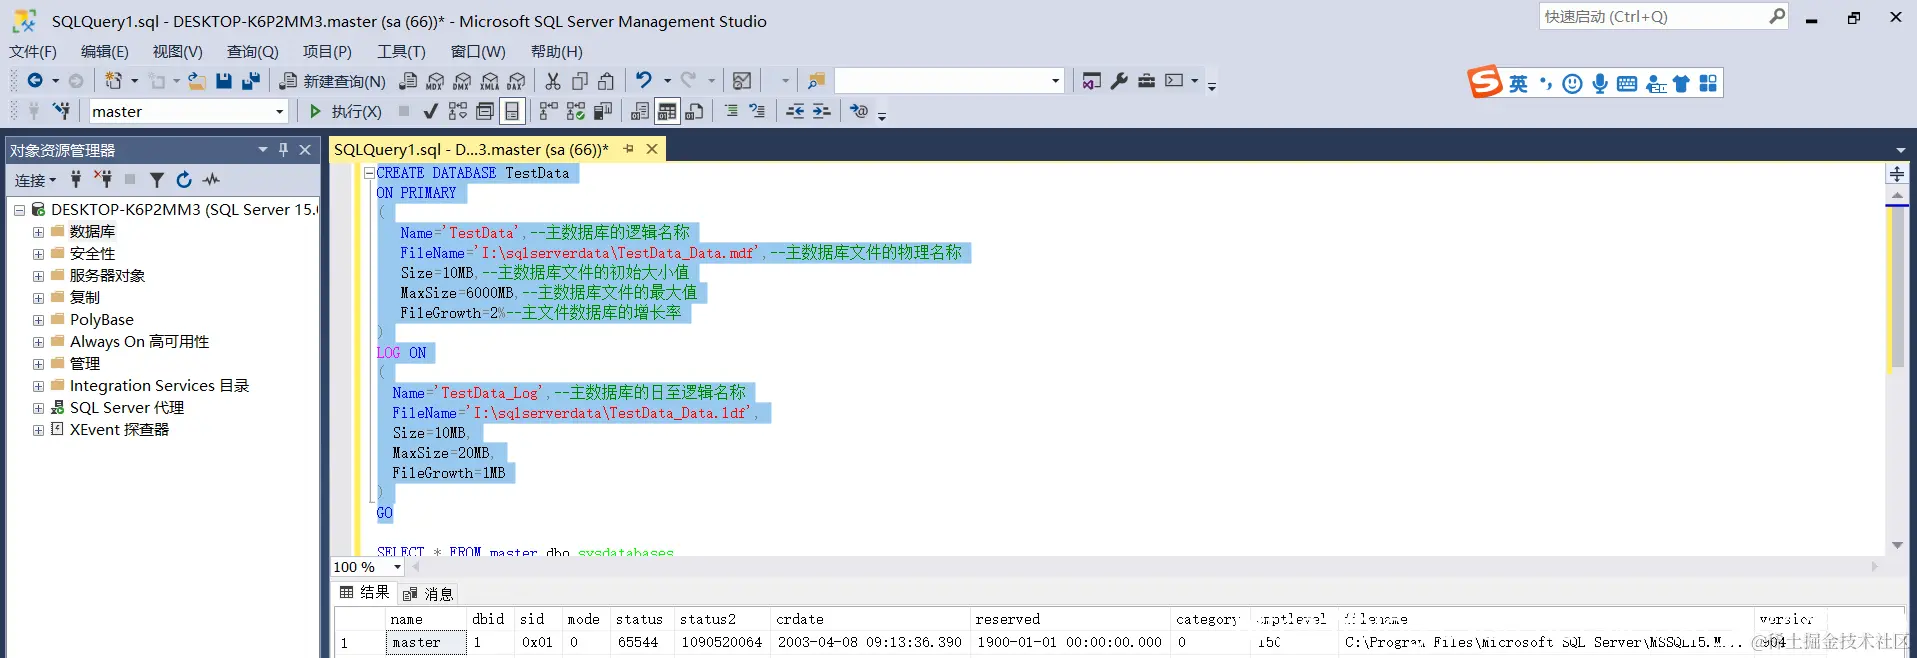This screenshot has height=658, width=1917.
Task: Click the activity monitor icon in Object Explorer
Action: pyautogui.click(x=211, y=180)
